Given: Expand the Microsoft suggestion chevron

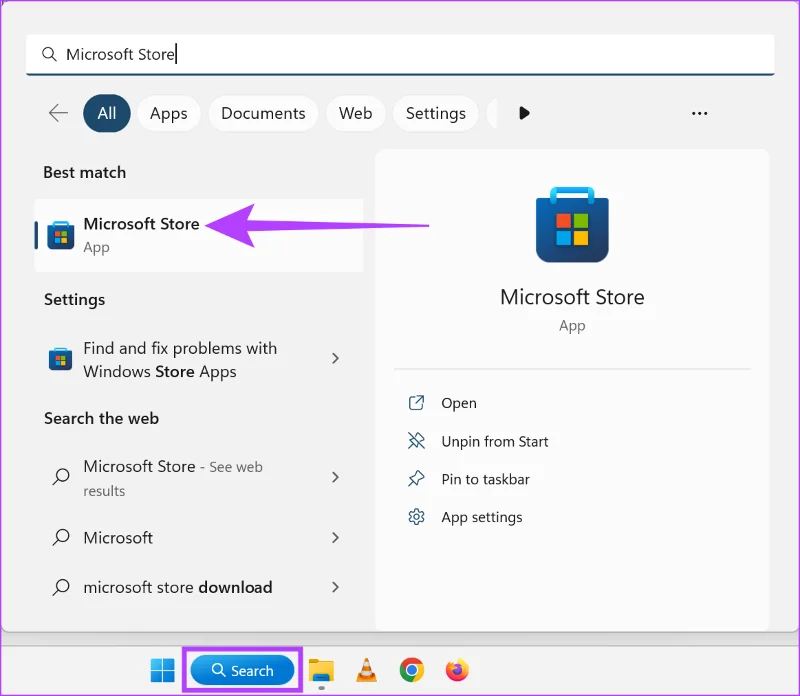Looking at the screenshot, I should (335, 537).
